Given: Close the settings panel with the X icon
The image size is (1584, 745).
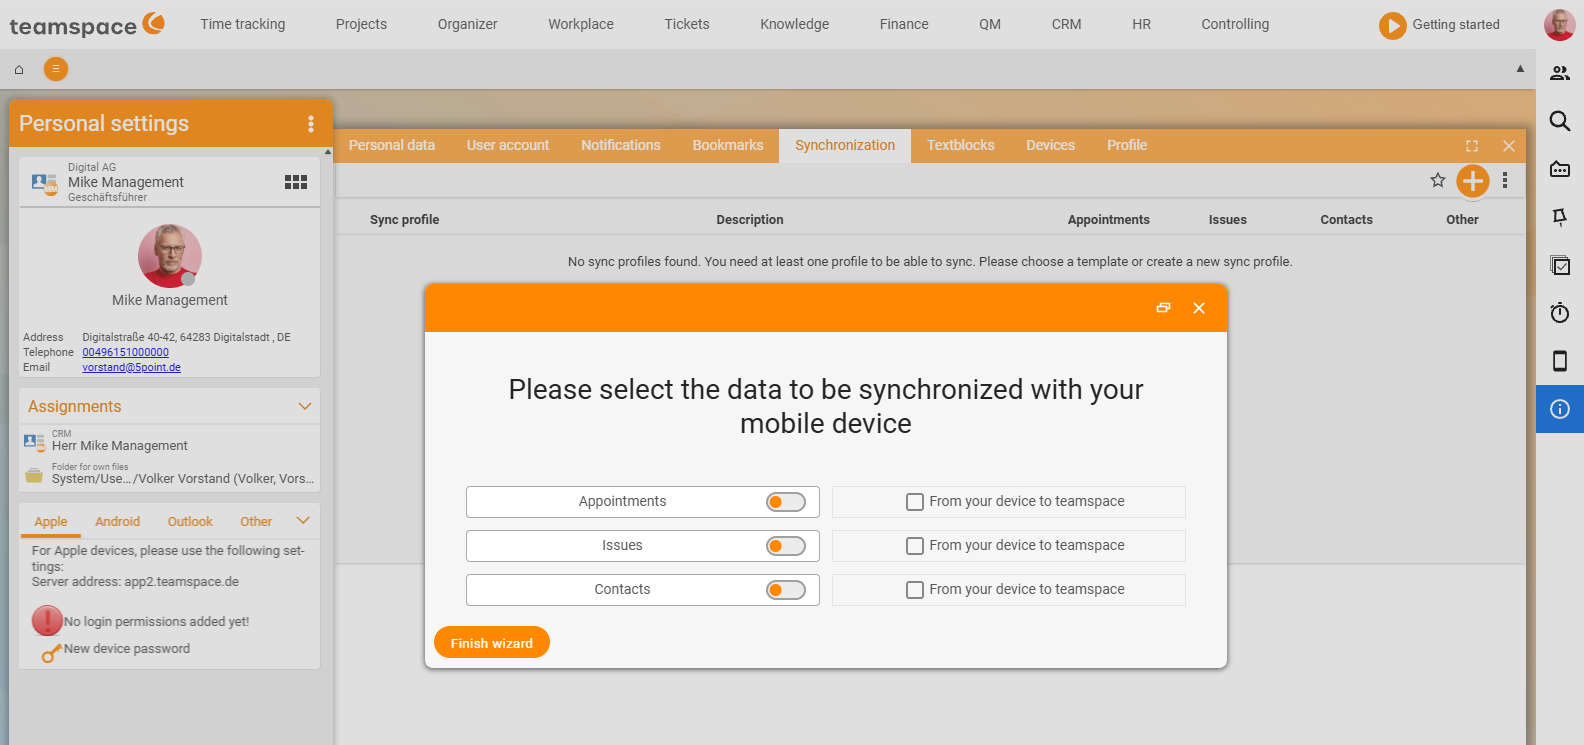Looking at the screenshot, I should coord(1509,146).
